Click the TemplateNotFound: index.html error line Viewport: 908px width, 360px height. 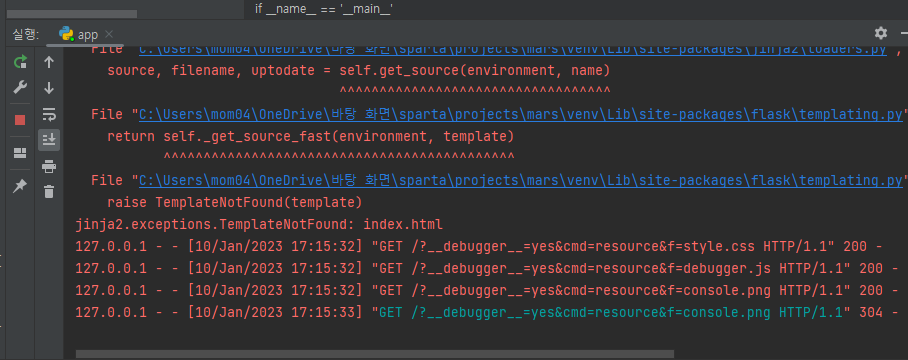259,225
